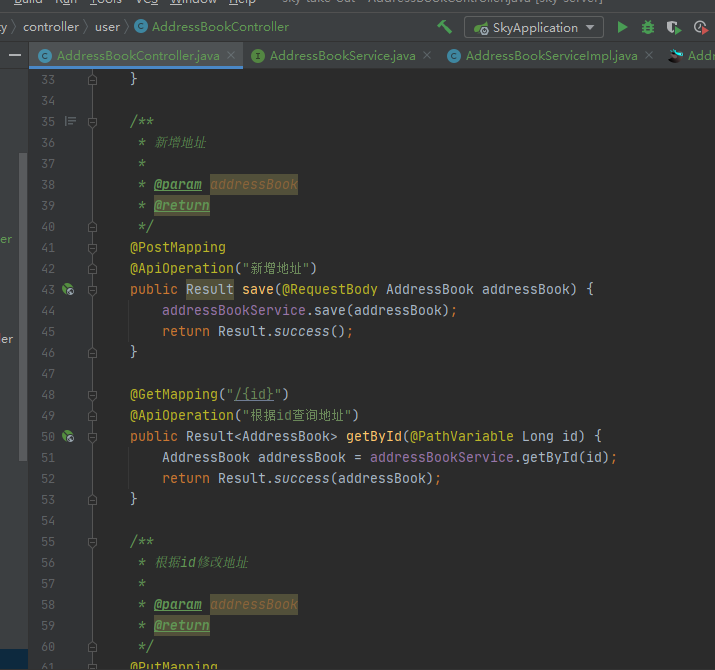Collapse the getById method at line 50
Viewport: 715px width, 670px height.
pyautogui.click(x=92, y=437)
